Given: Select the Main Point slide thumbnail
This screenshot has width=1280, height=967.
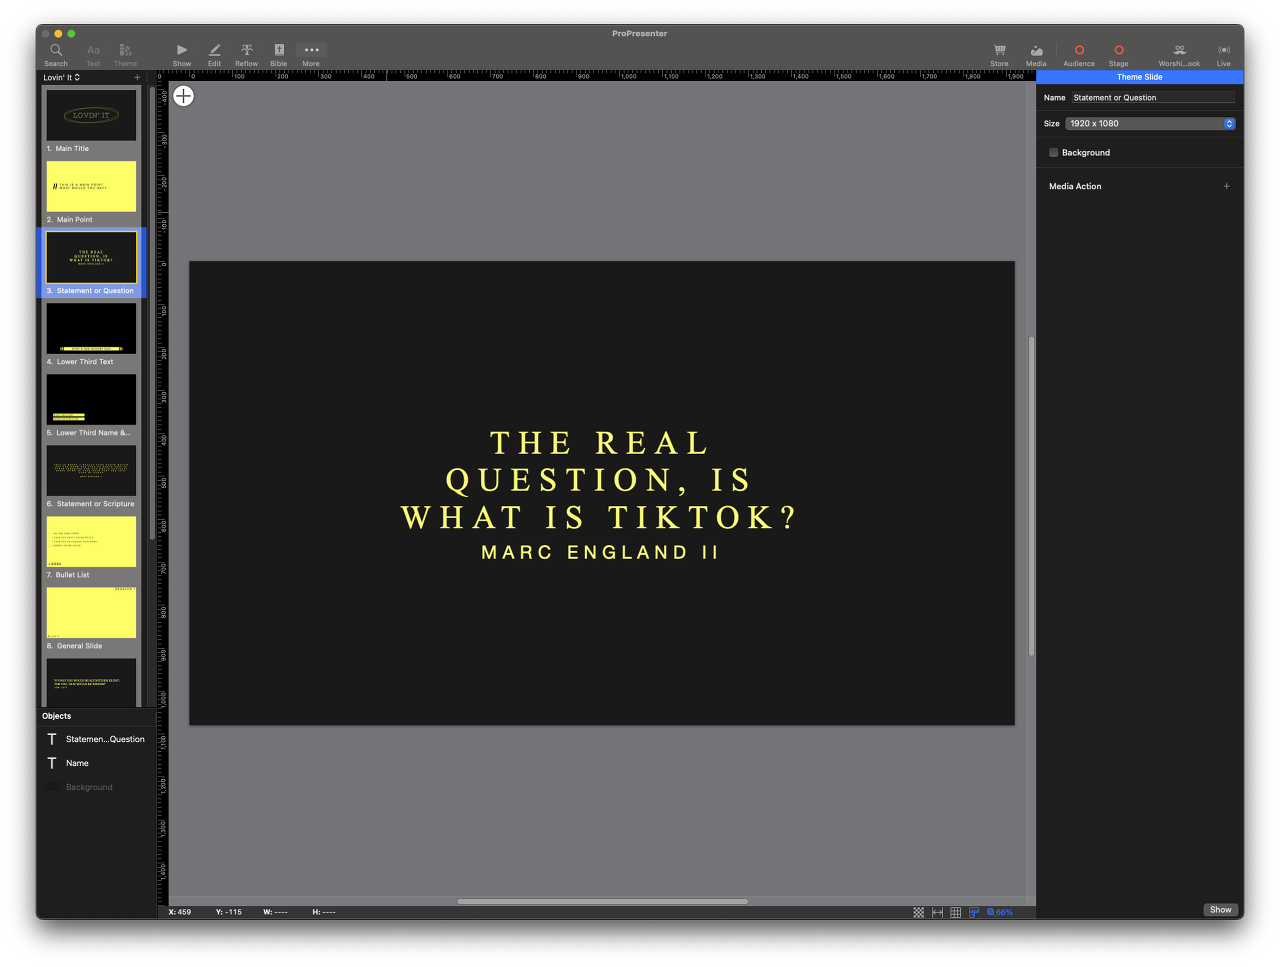Looking at the screenshot, I should pyautogui.click(x=91, y=186).
